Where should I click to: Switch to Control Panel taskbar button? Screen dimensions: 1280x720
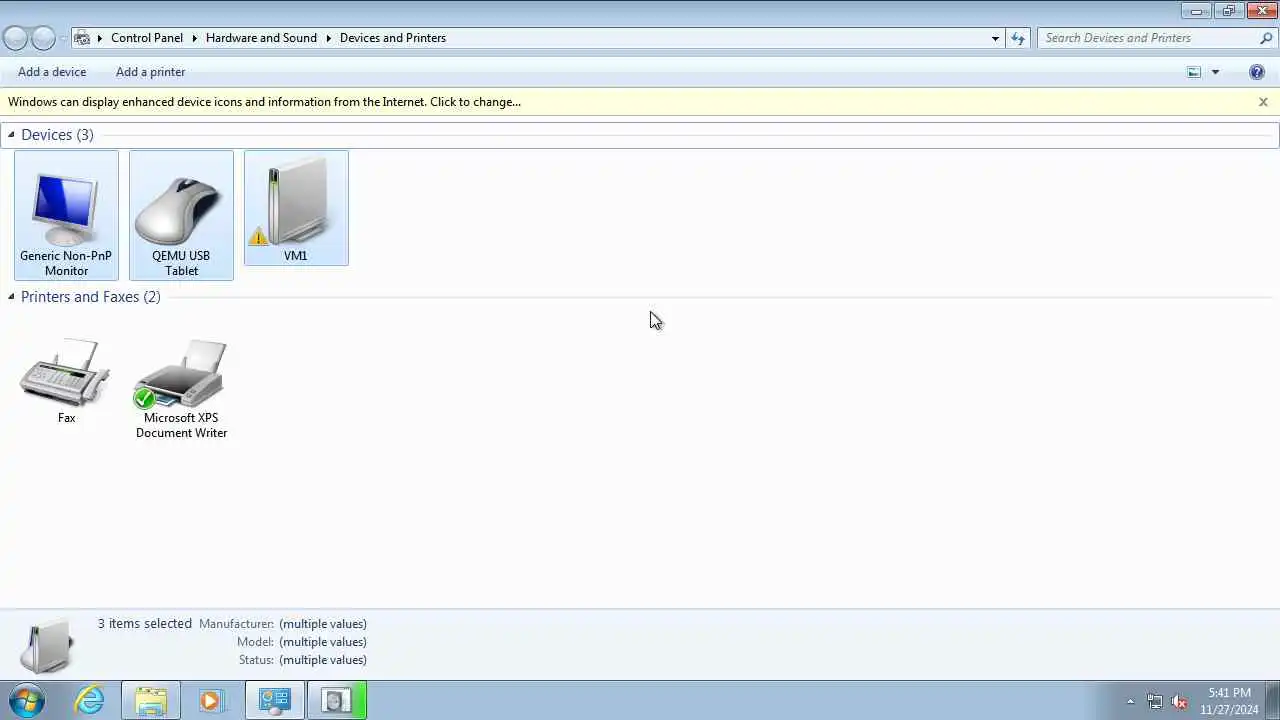coord(274,700)
